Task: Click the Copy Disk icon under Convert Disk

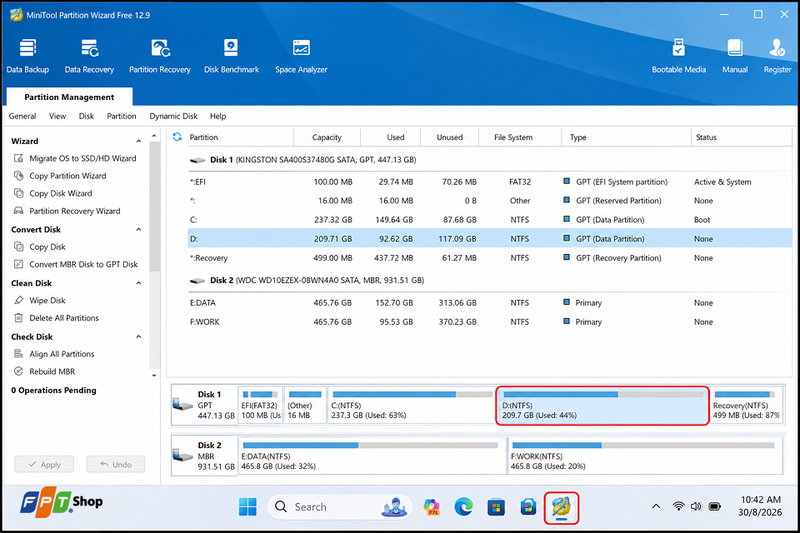Action: coord(18,246)
